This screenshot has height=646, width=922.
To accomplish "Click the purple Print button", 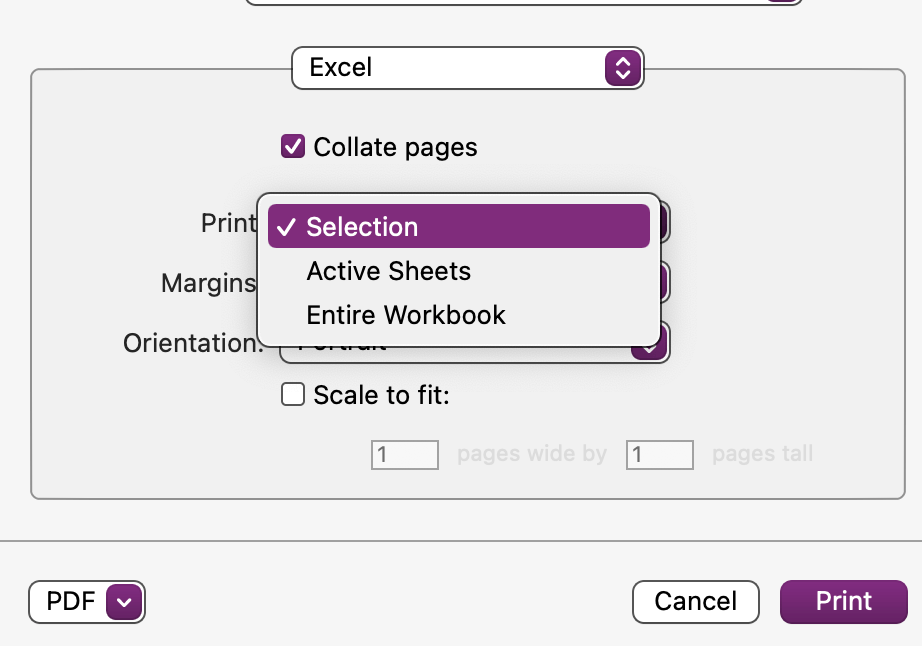I will pos(843,601).
